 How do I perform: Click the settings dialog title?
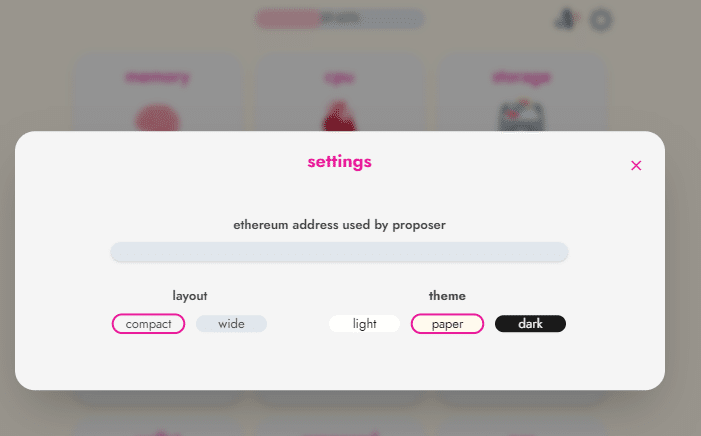pyautogui.click(x=339, y=160)
